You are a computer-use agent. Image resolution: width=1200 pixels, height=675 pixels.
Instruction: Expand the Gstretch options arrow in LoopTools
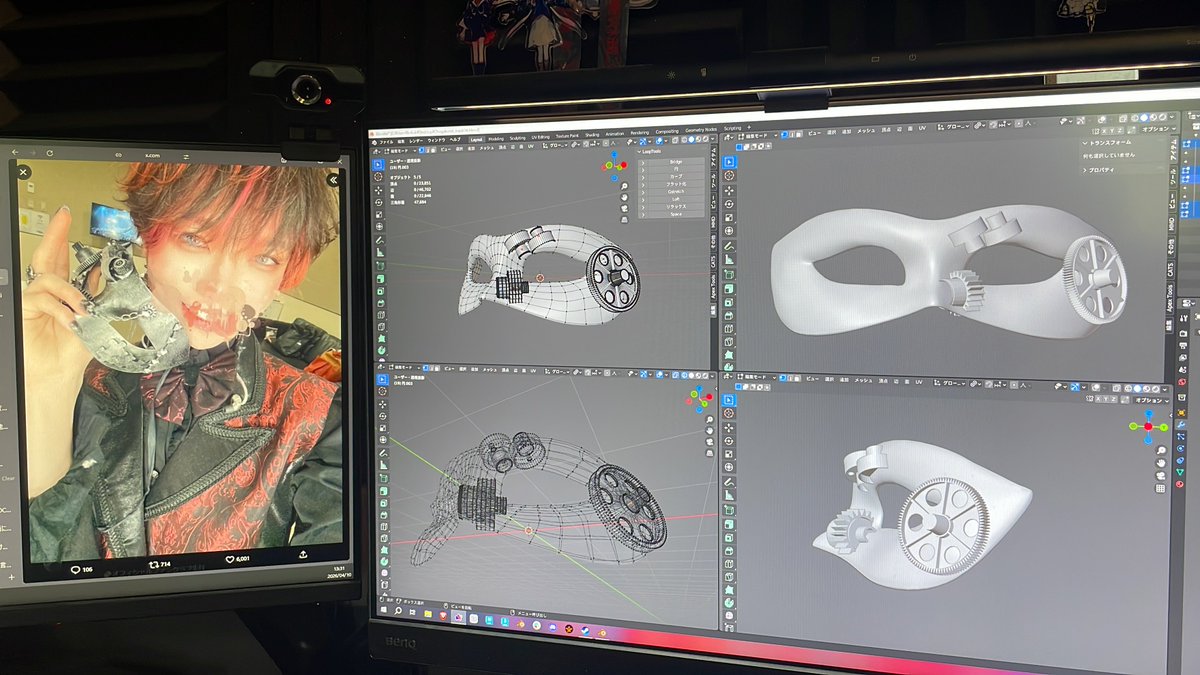643,192
